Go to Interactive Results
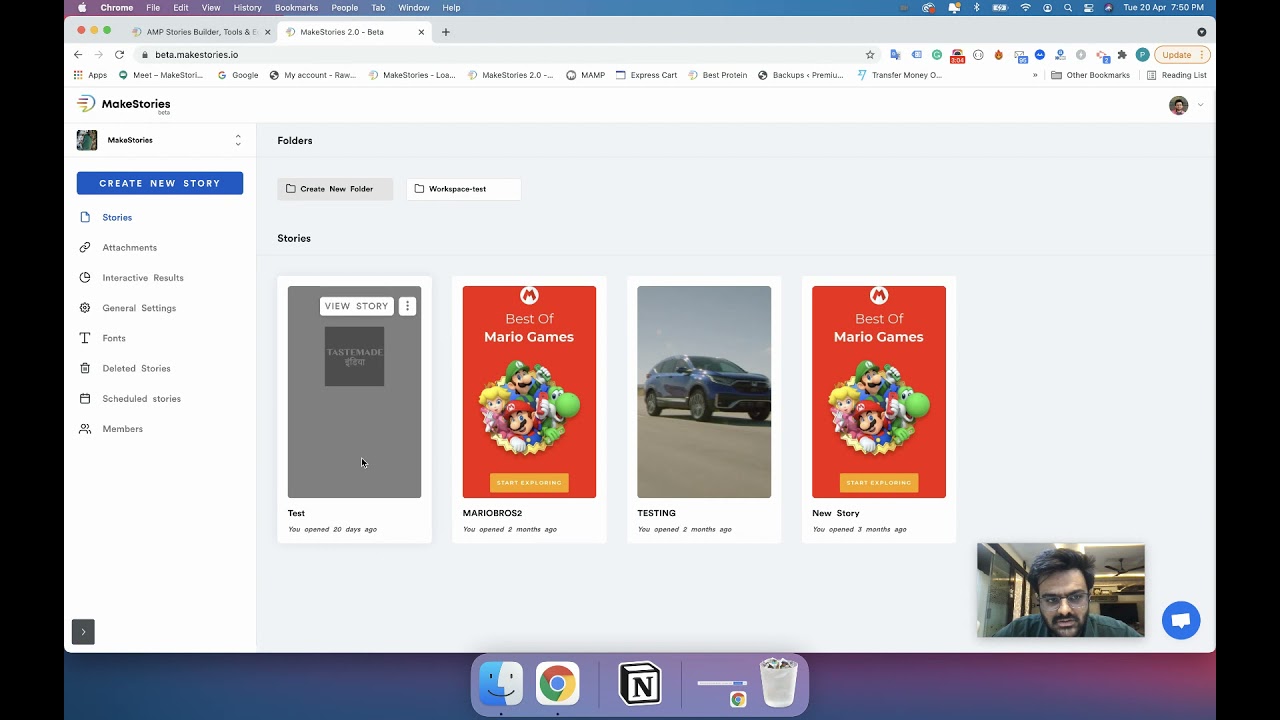This screenshot has width=1280, height=720. 143,278
